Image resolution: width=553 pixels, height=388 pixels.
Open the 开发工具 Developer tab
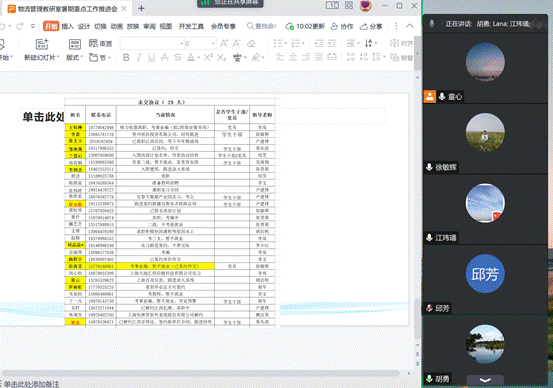coord(191,26)
